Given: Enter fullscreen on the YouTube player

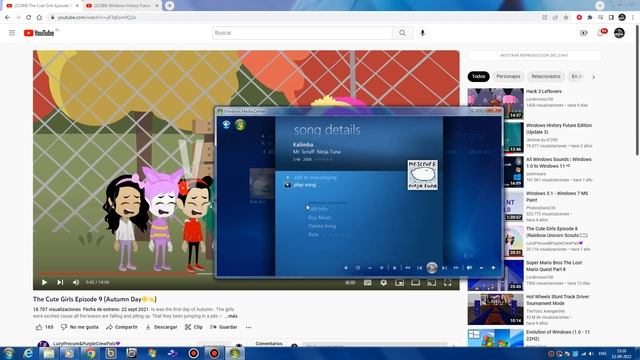Looking at the screenshot, I should coord(447,282).
